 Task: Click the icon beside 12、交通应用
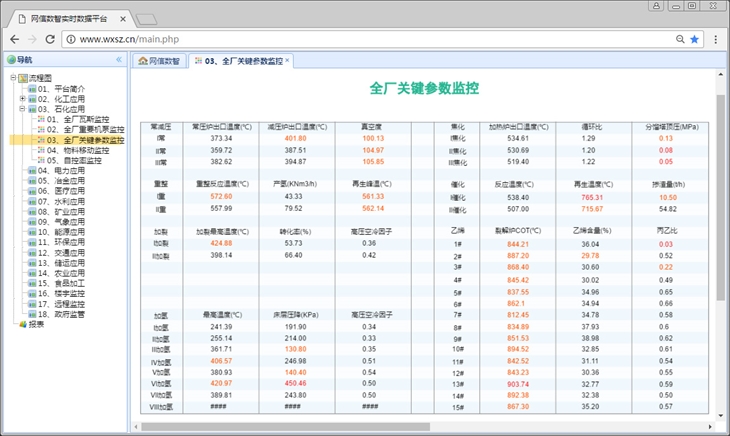point(32,253)
